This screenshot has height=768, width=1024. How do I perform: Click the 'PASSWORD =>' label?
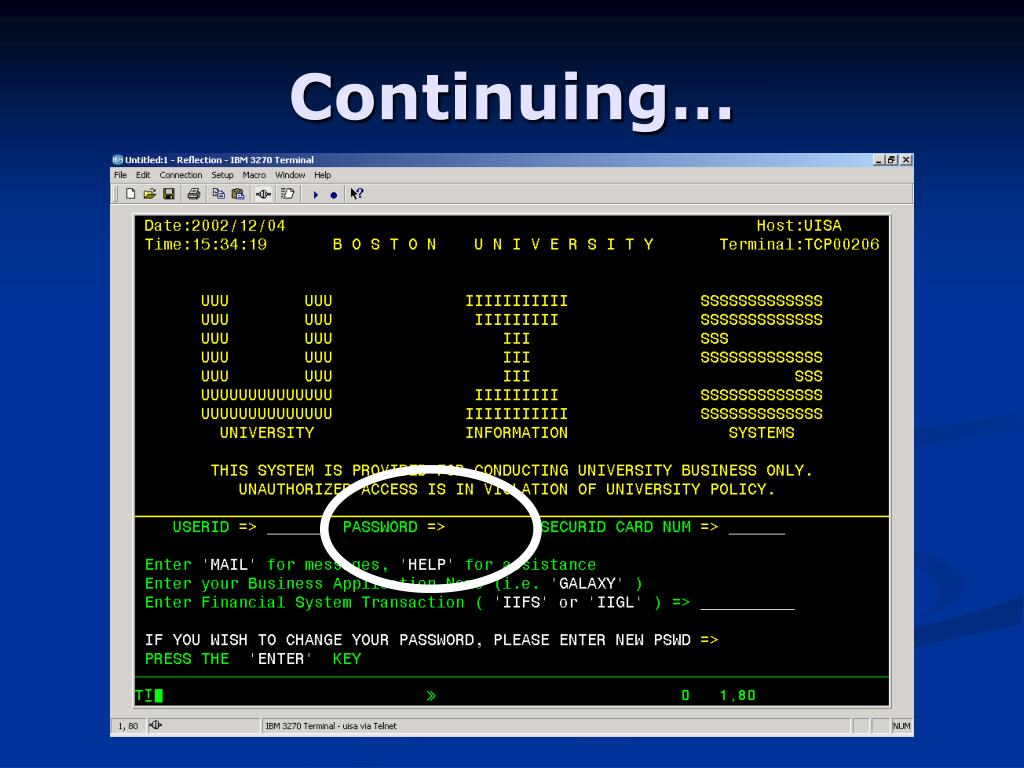pos(394,527)
